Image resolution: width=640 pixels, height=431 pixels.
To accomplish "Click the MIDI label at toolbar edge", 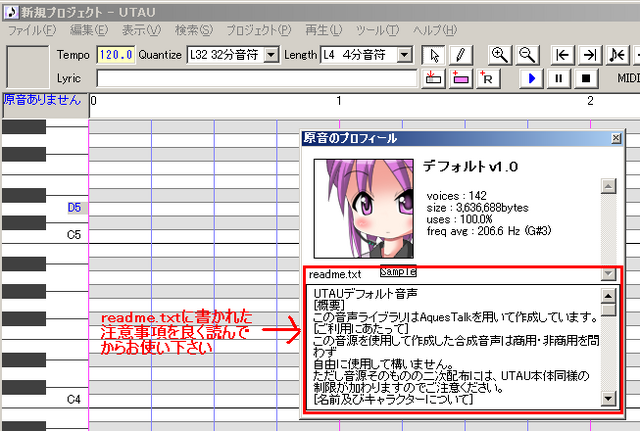I will pos(629,78).
